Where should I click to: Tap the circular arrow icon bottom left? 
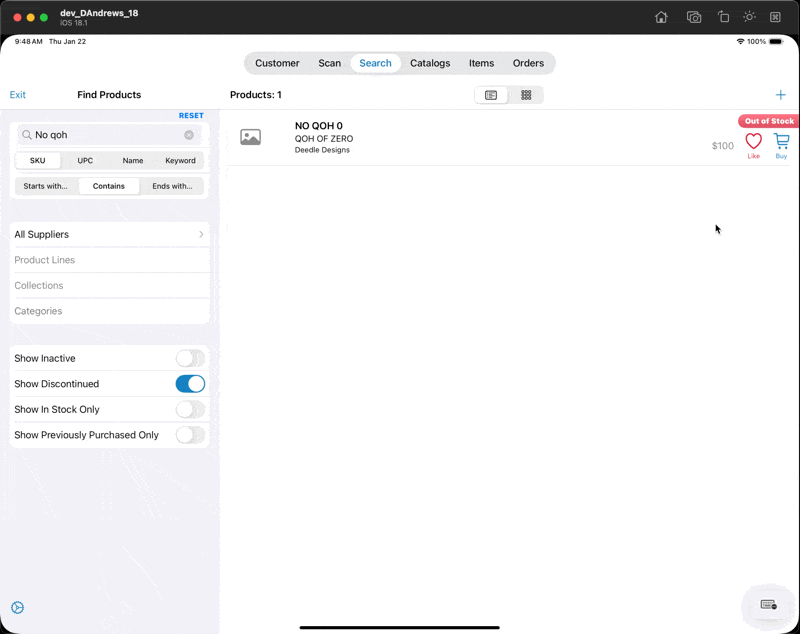(x=17, y=607)
